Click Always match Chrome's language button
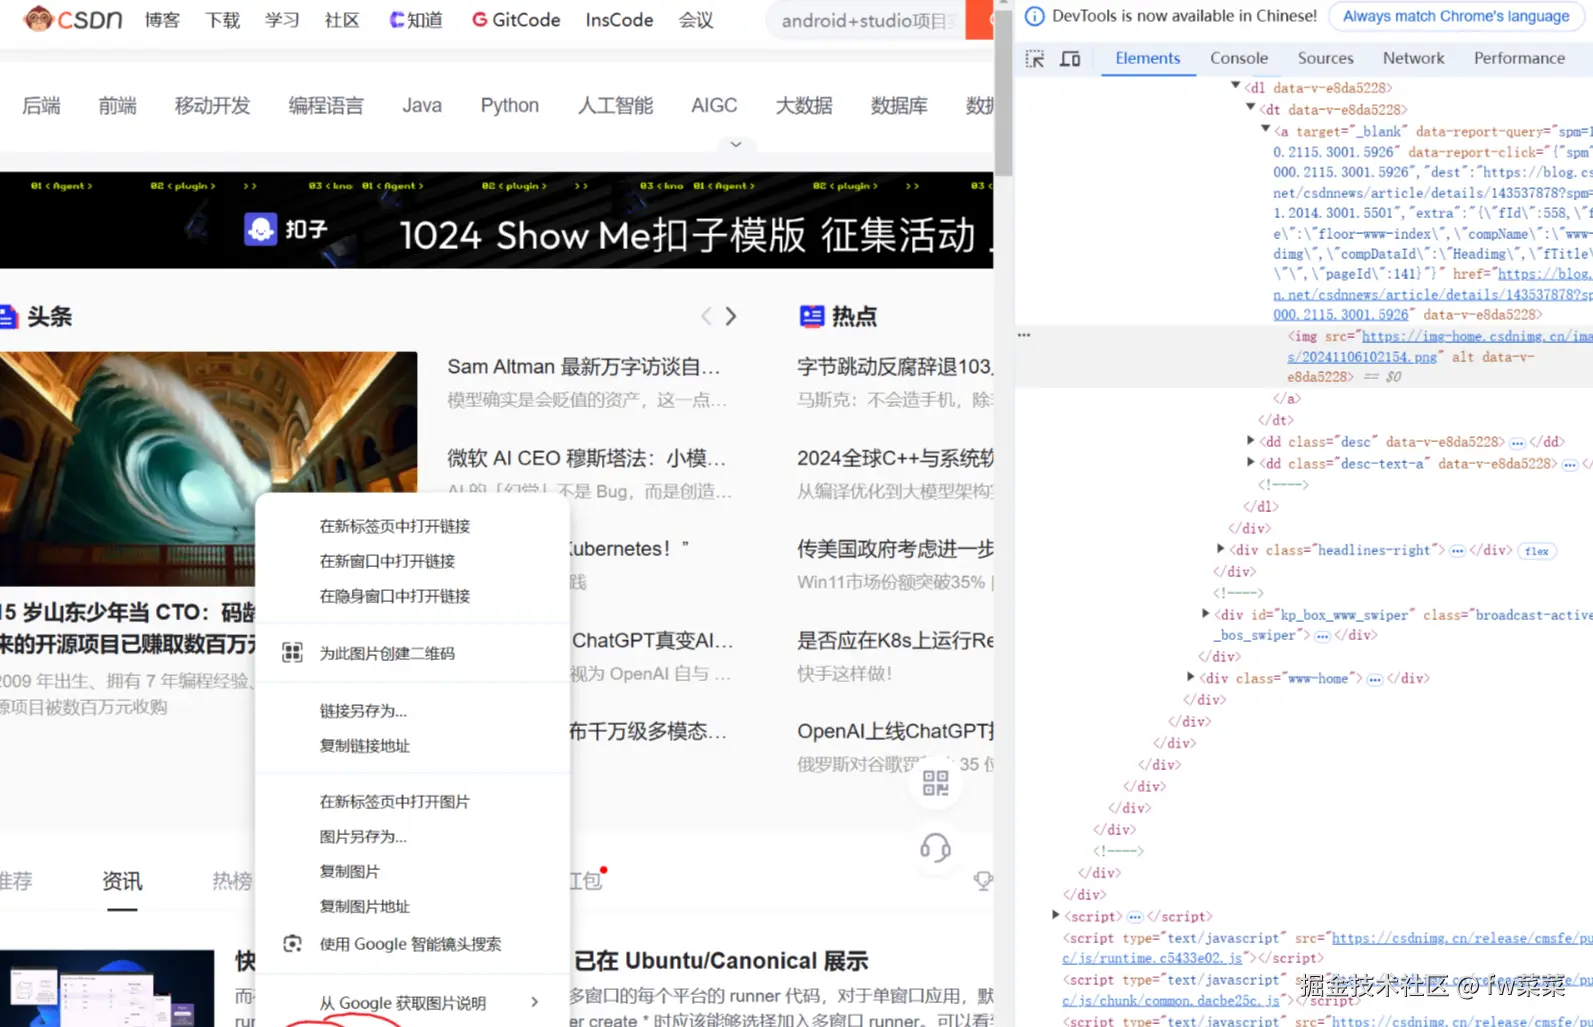 pos(1456,16)
